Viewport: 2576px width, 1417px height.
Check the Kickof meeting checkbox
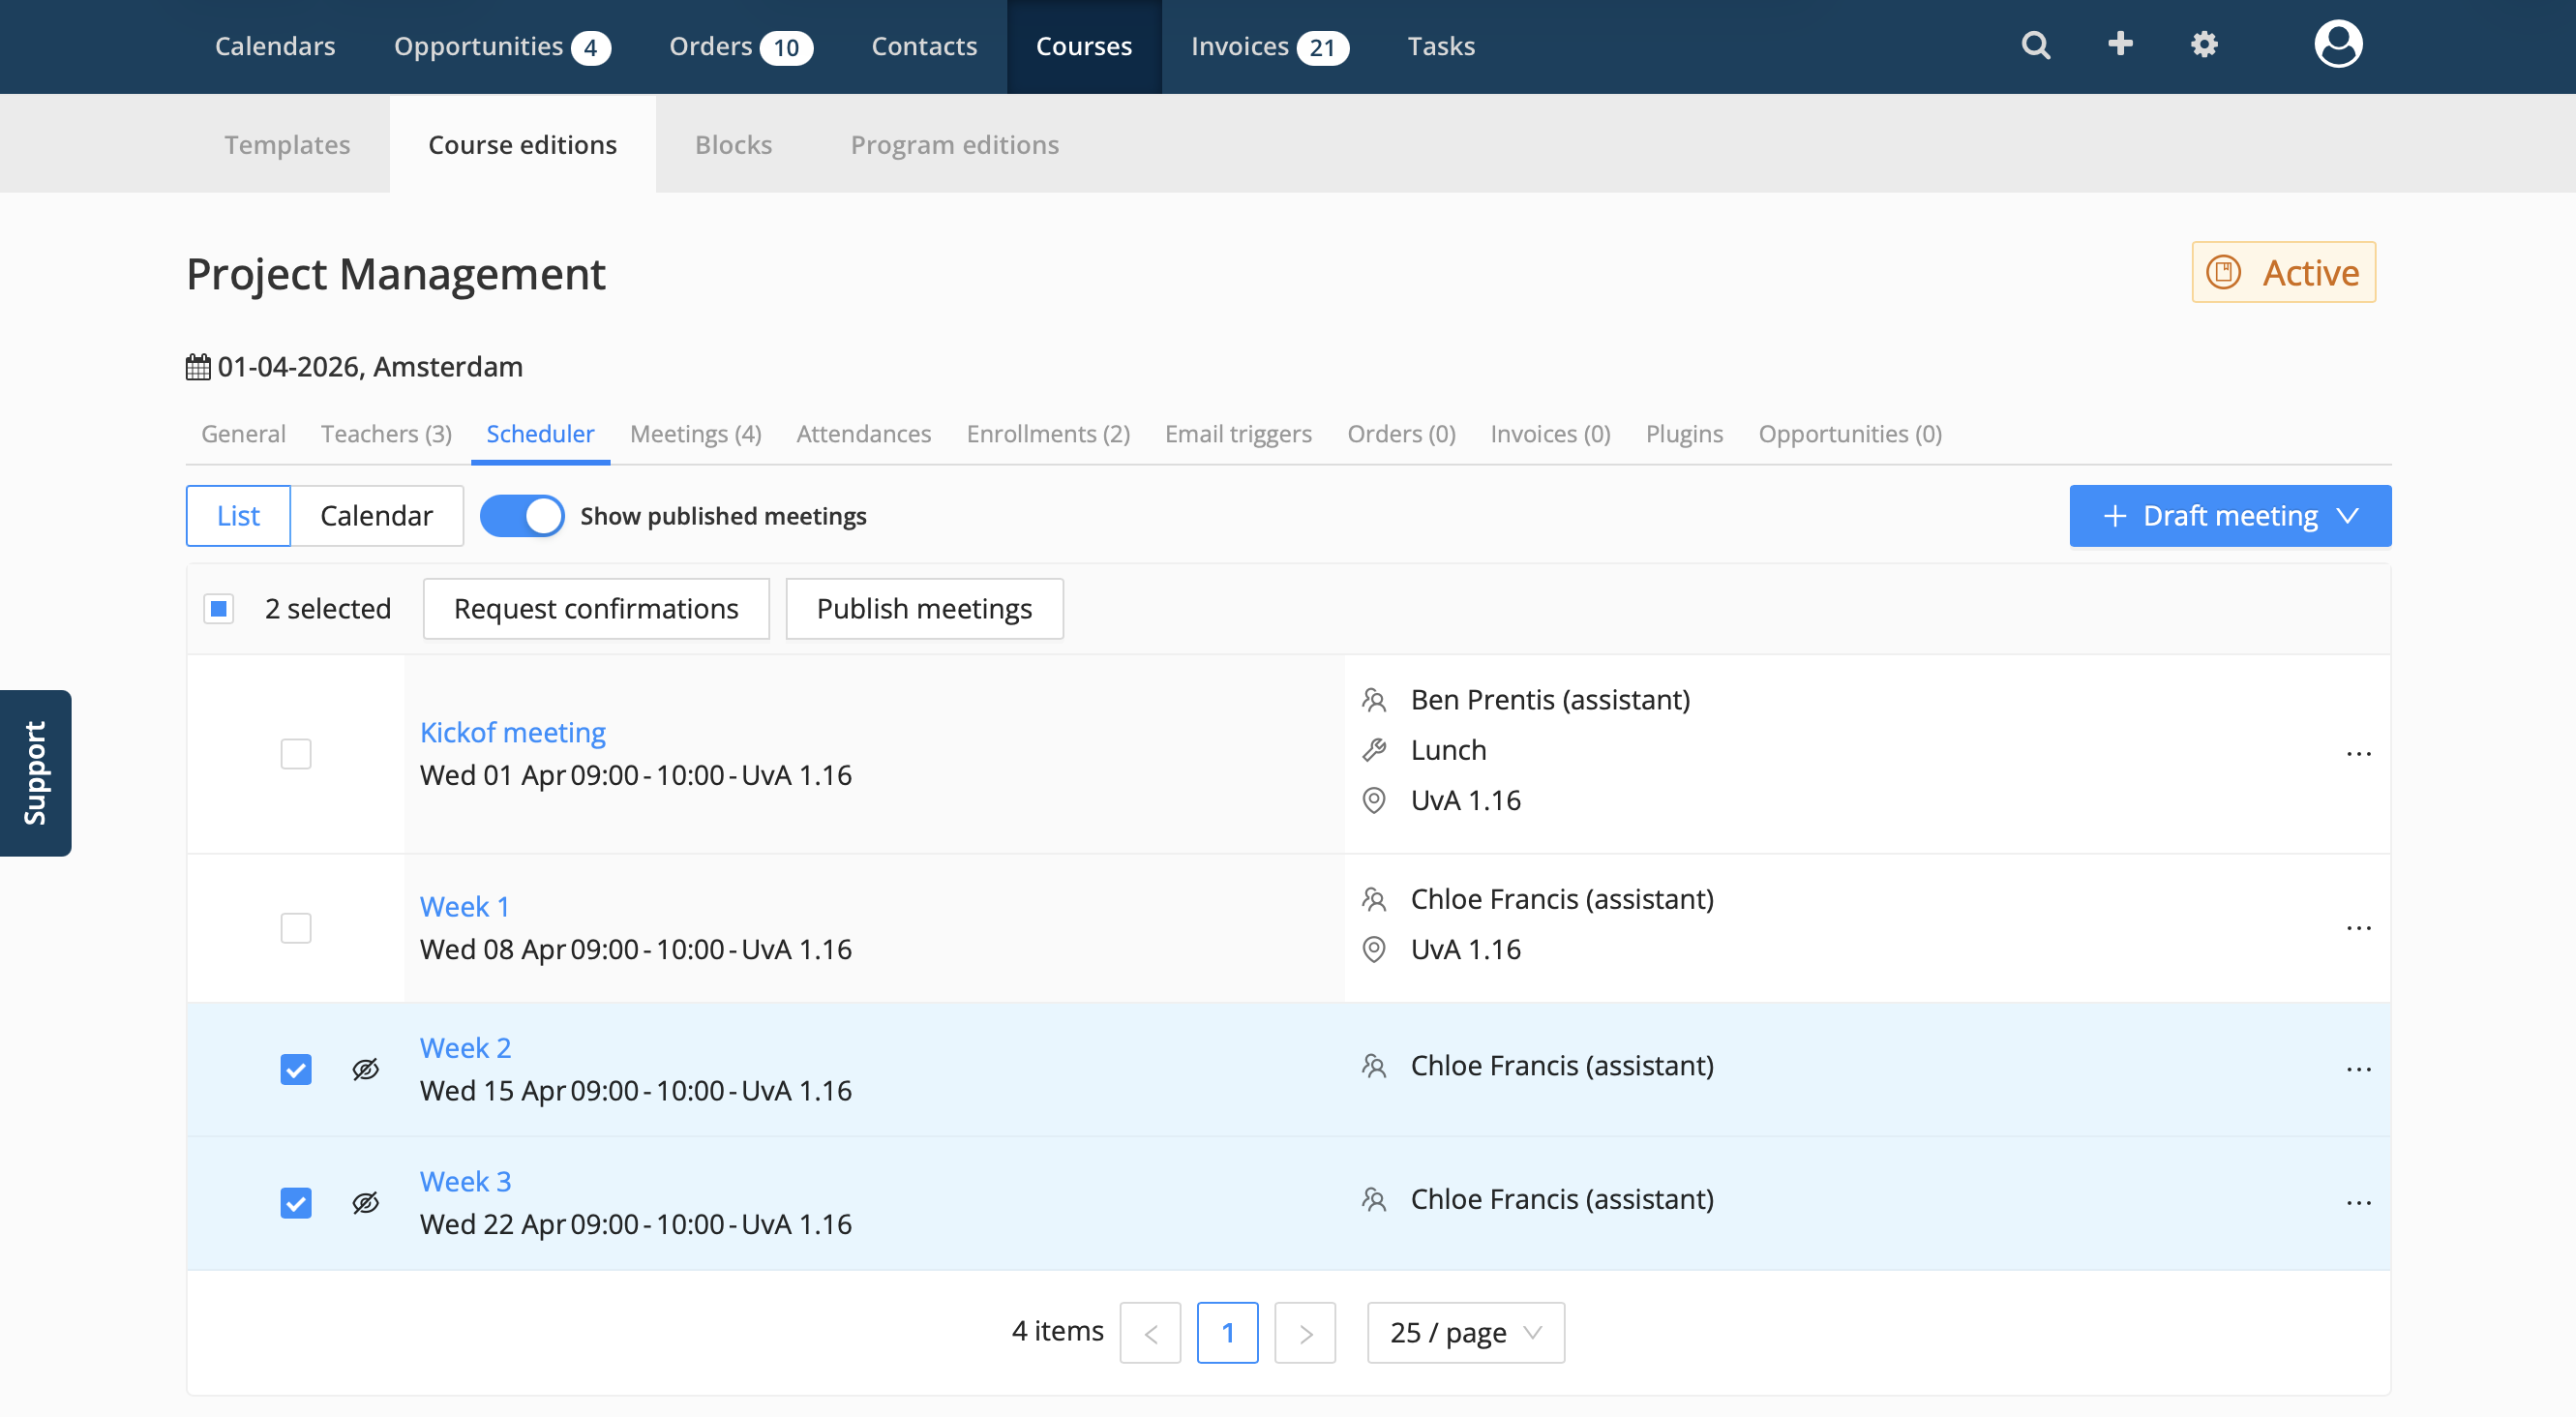pos(296,754)
